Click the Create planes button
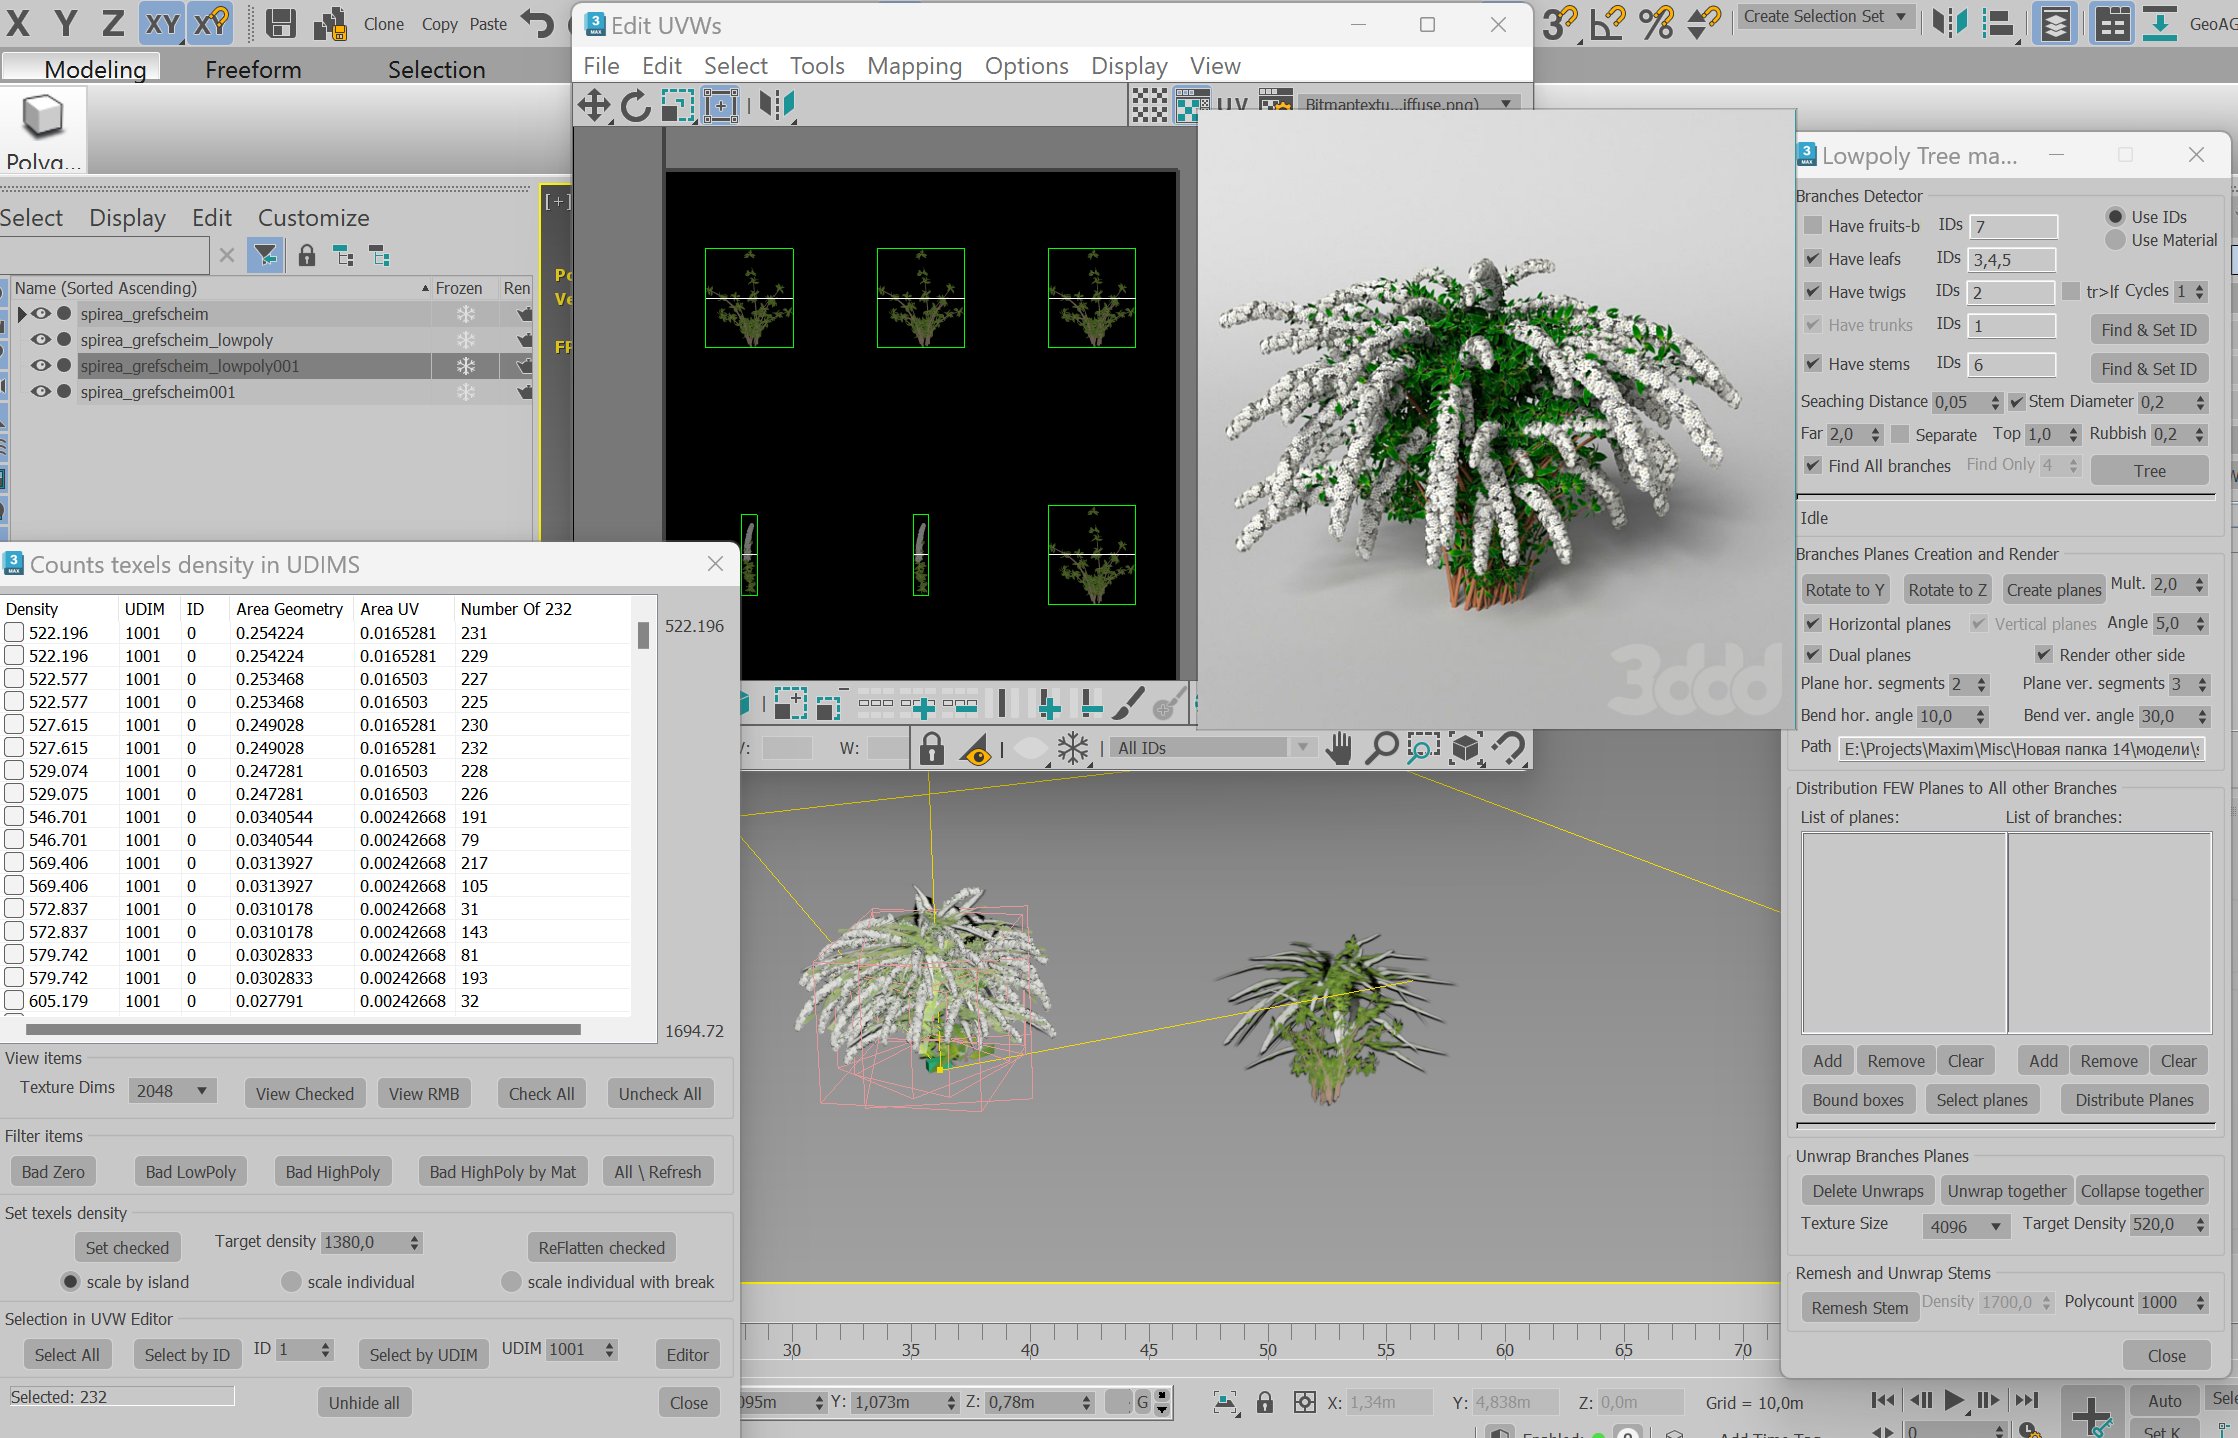 point(2053,590)
